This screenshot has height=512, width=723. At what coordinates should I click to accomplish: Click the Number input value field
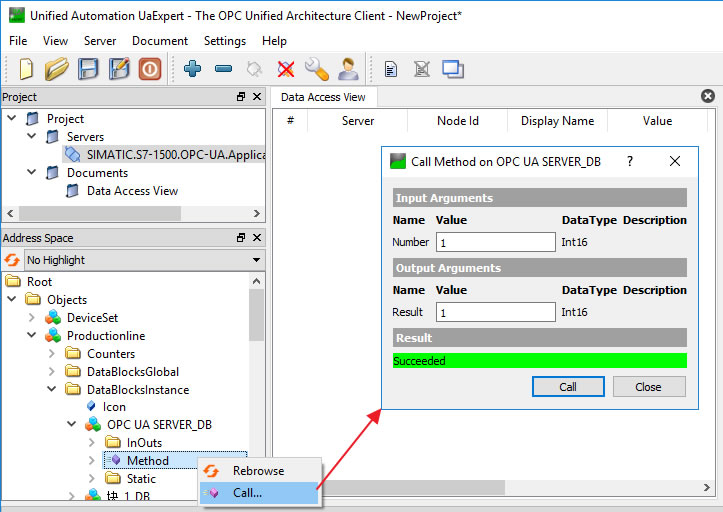coord(496,242)
